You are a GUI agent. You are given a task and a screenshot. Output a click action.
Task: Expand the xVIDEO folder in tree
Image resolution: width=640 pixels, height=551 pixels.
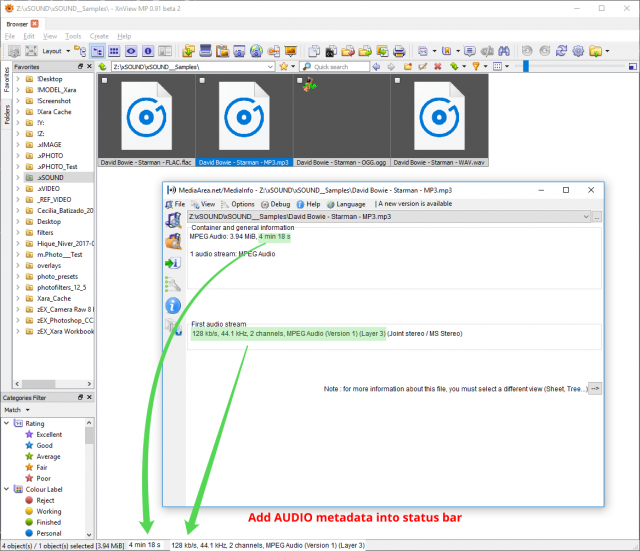pos(18,189)
